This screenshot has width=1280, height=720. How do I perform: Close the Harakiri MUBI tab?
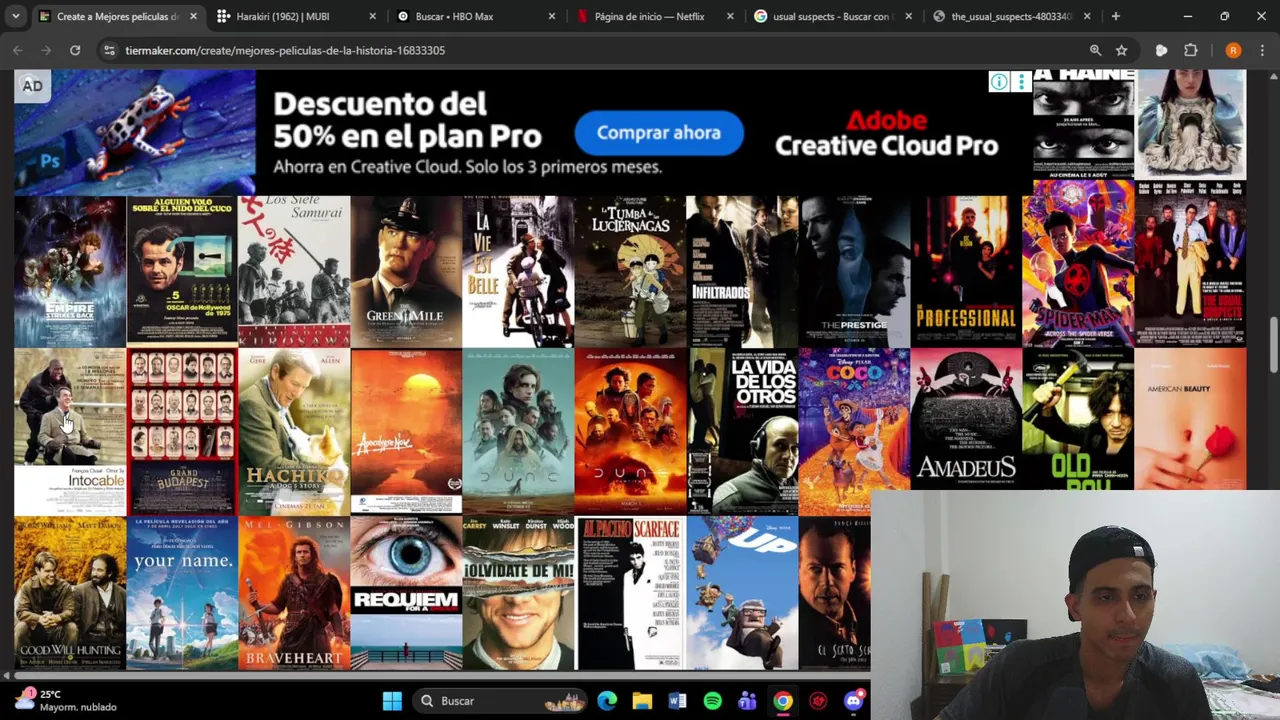pos(372,16)
